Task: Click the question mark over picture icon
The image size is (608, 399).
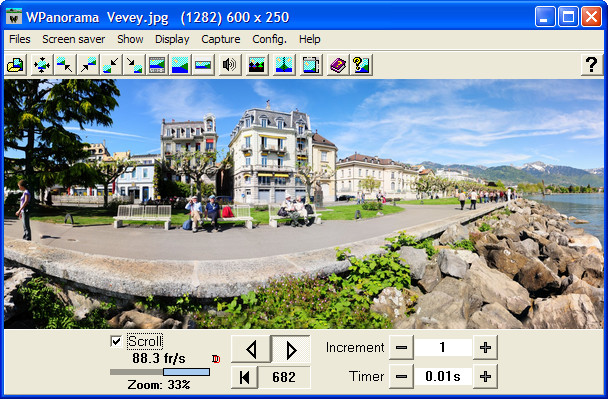Action: 361,65
